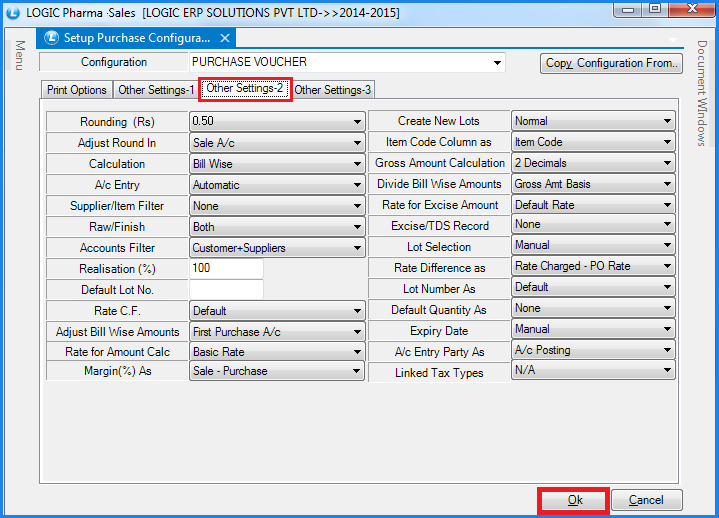Open the Configuration dropdown showing PURCHASE VOUCHER
This screenshot has width=719, height=518.
(497, 63)
